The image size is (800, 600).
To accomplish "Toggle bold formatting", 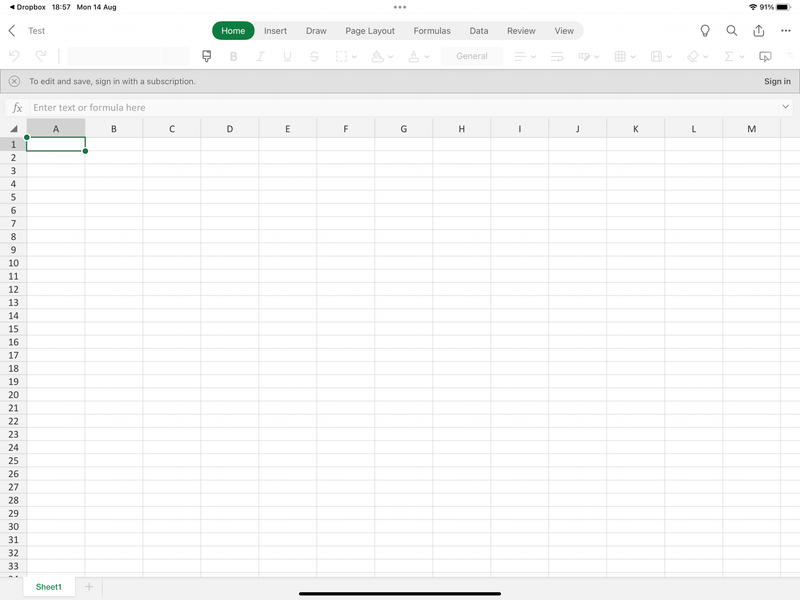I will tap(233, 57).
